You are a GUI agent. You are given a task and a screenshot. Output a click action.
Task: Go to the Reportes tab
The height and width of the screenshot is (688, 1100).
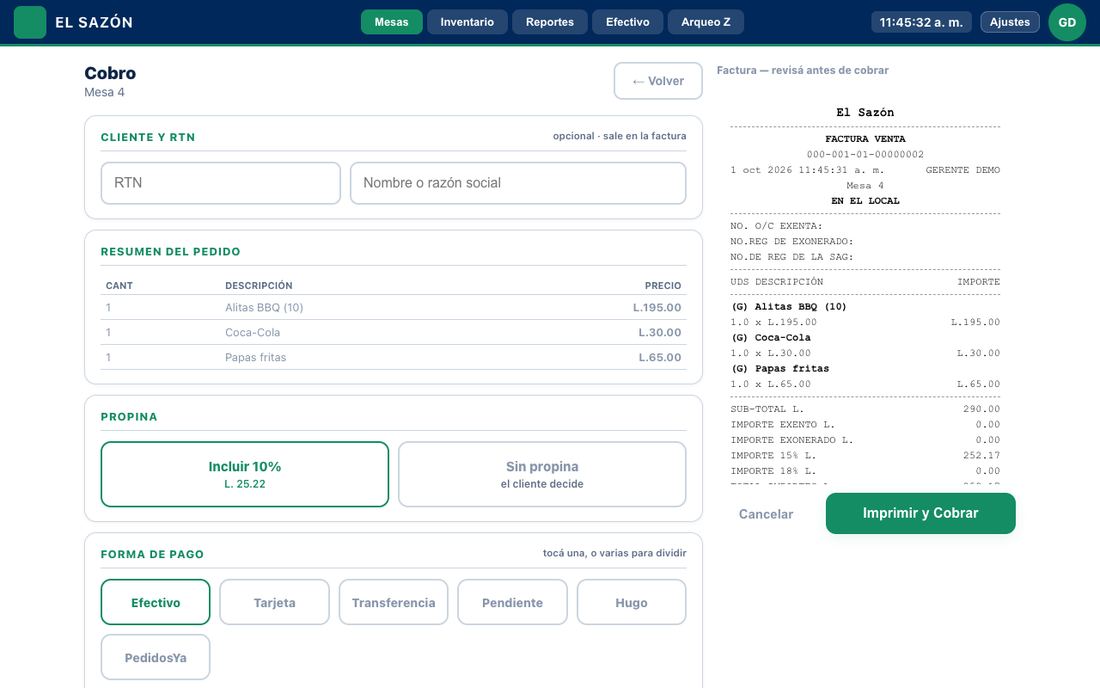[x=550, y=22]
